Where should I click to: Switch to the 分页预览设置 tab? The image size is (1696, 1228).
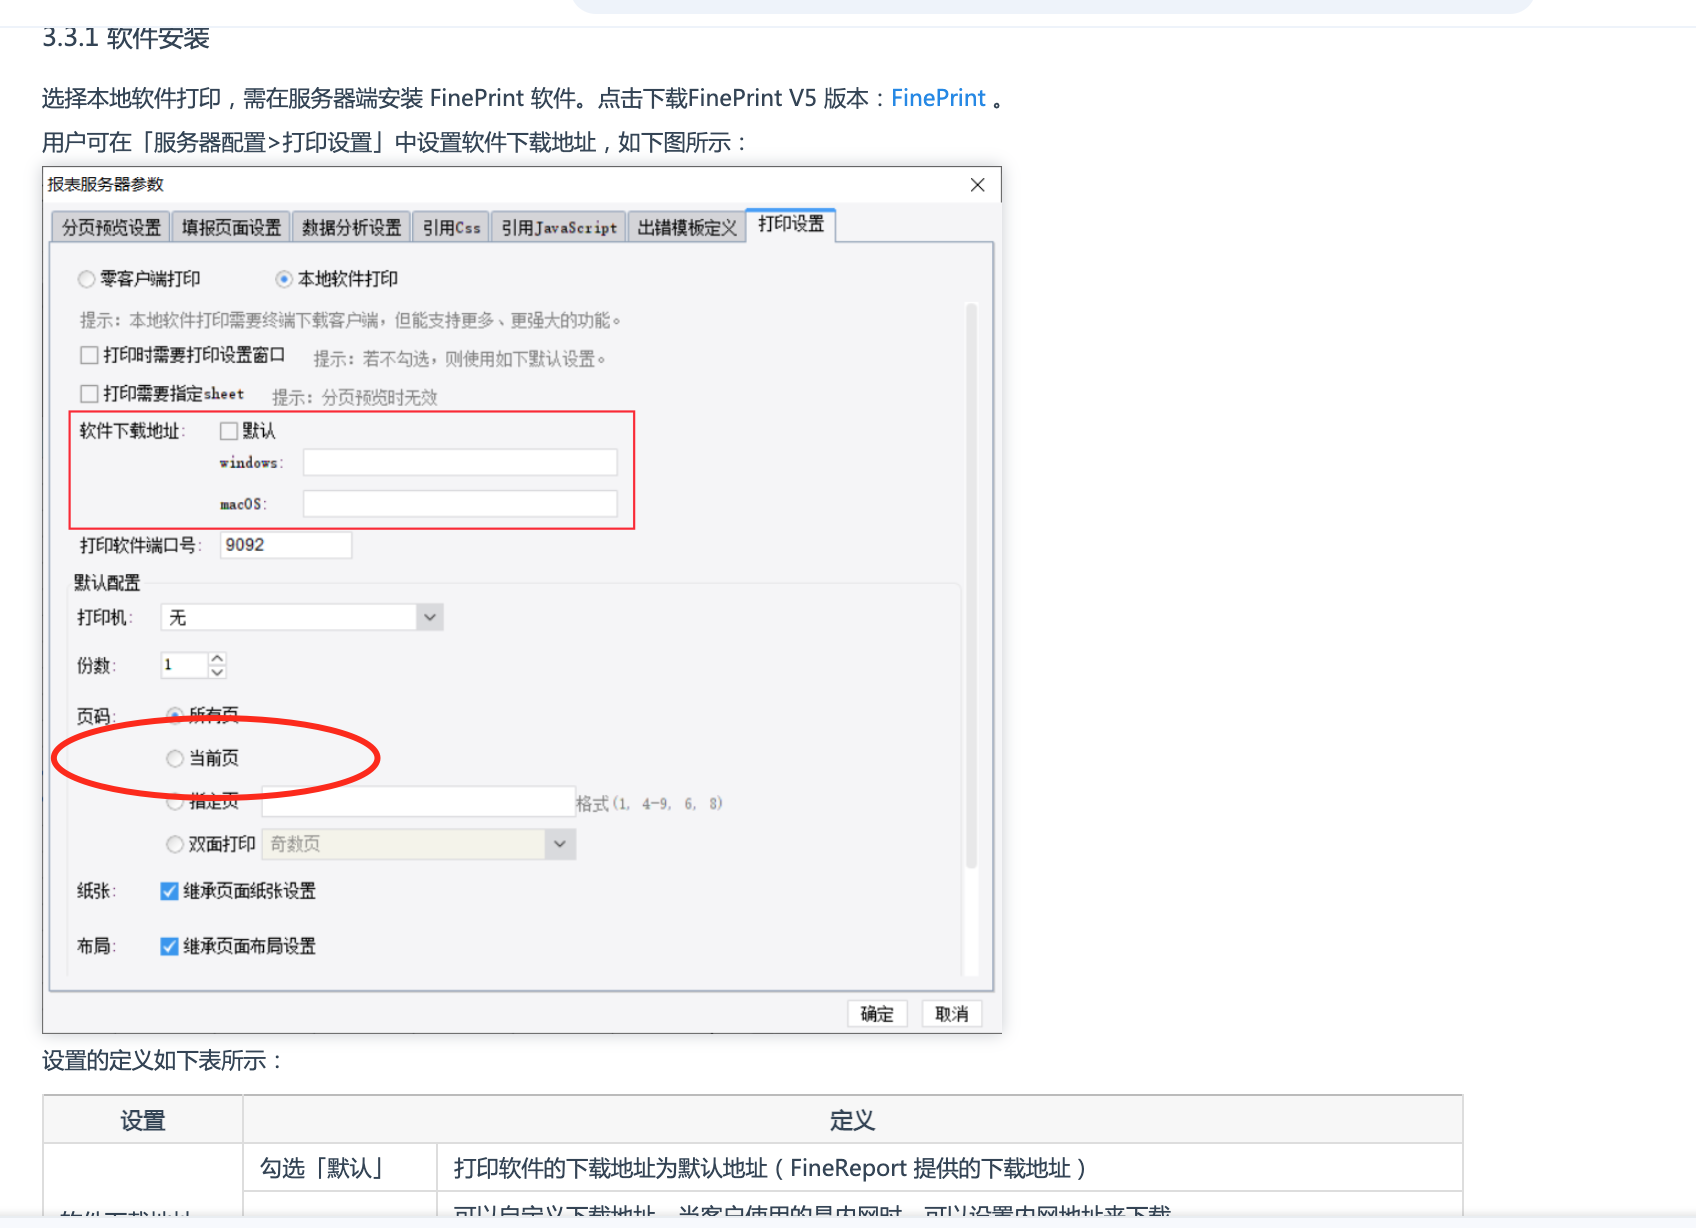coord(111,227)
